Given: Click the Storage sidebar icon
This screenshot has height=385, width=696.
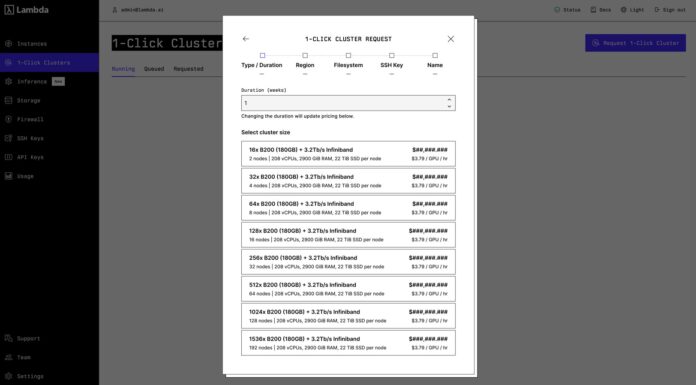Looking at the screenshot, I should (8, 100).
